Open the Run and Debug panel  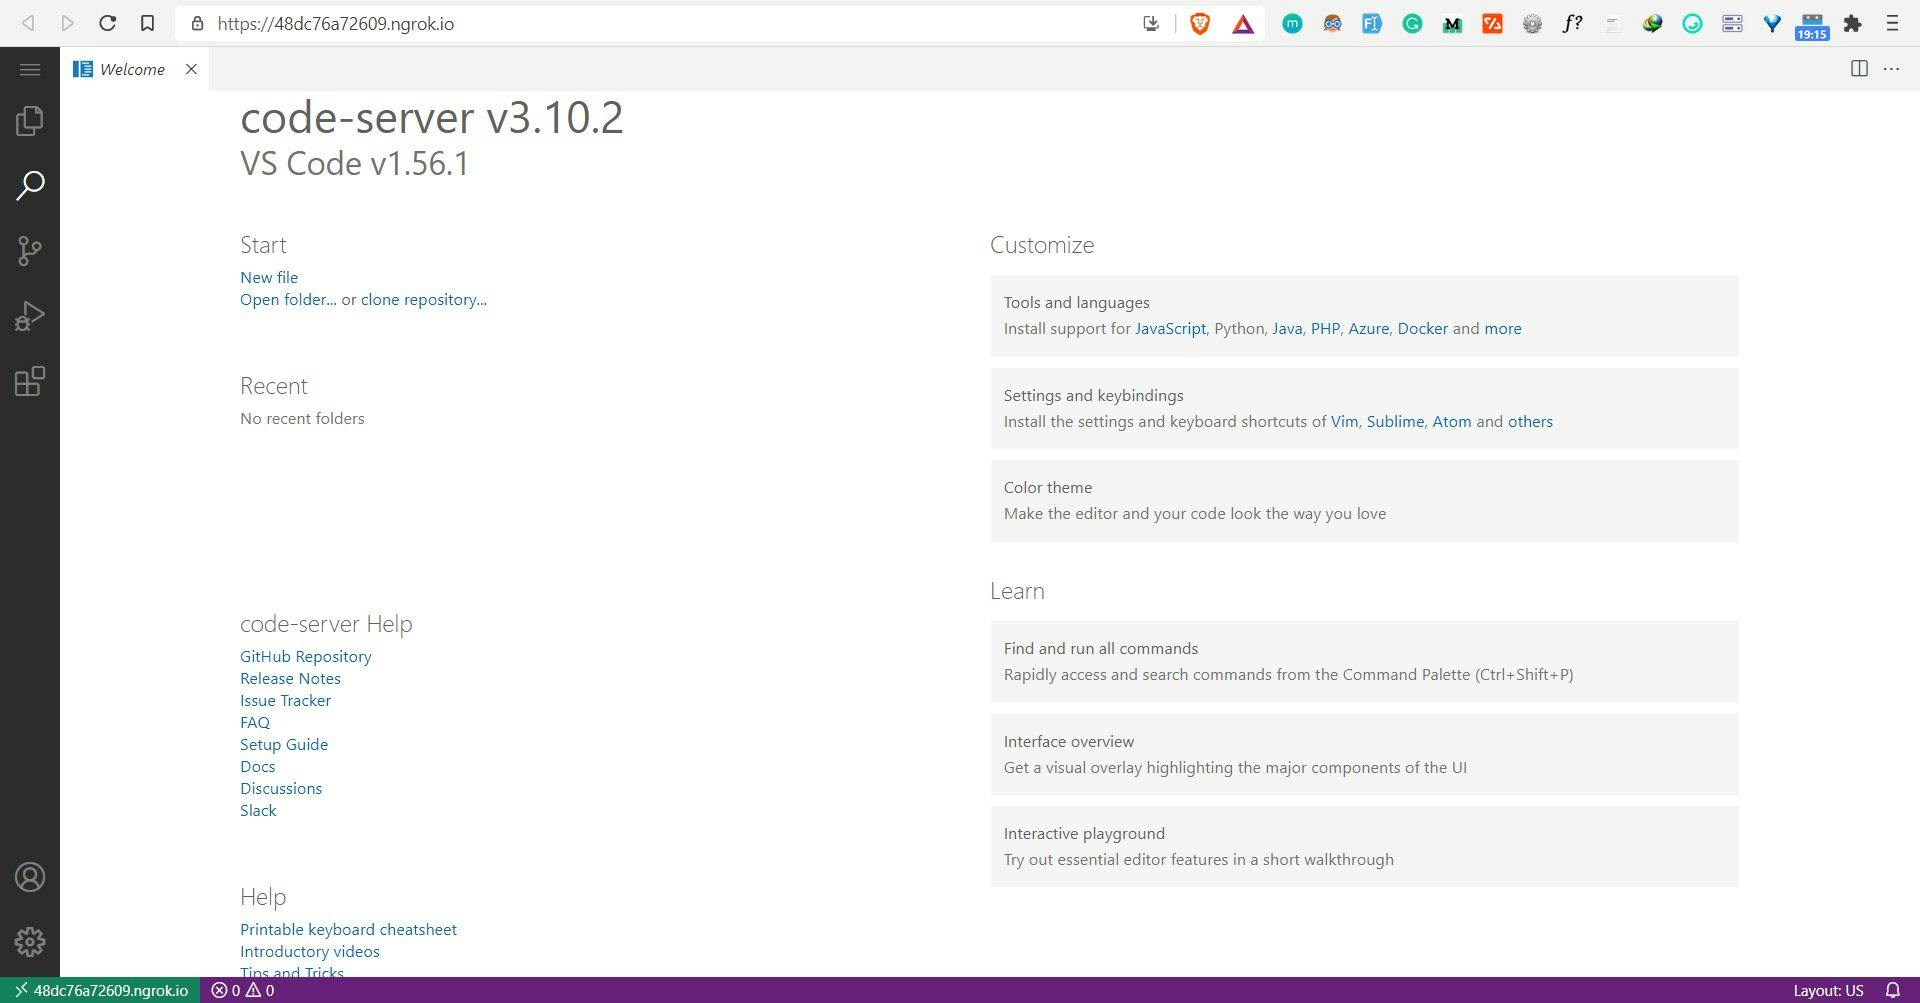(30, 315)
